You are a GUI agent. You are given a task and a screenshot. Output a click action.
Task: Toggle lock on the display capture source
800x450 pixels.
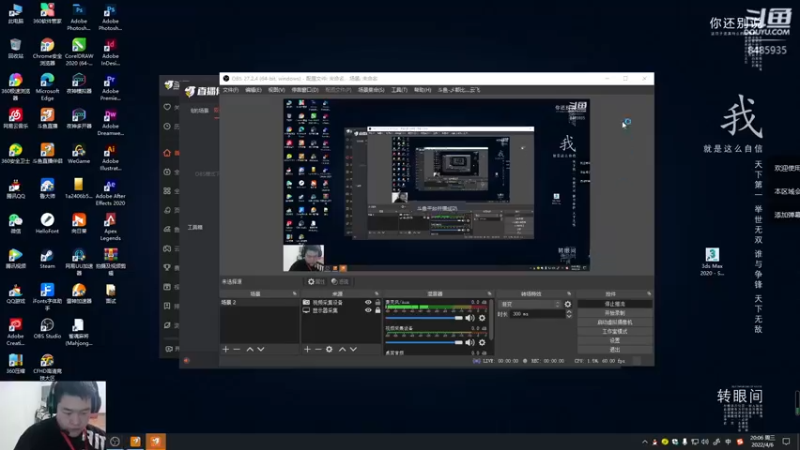tap(378, 310)
